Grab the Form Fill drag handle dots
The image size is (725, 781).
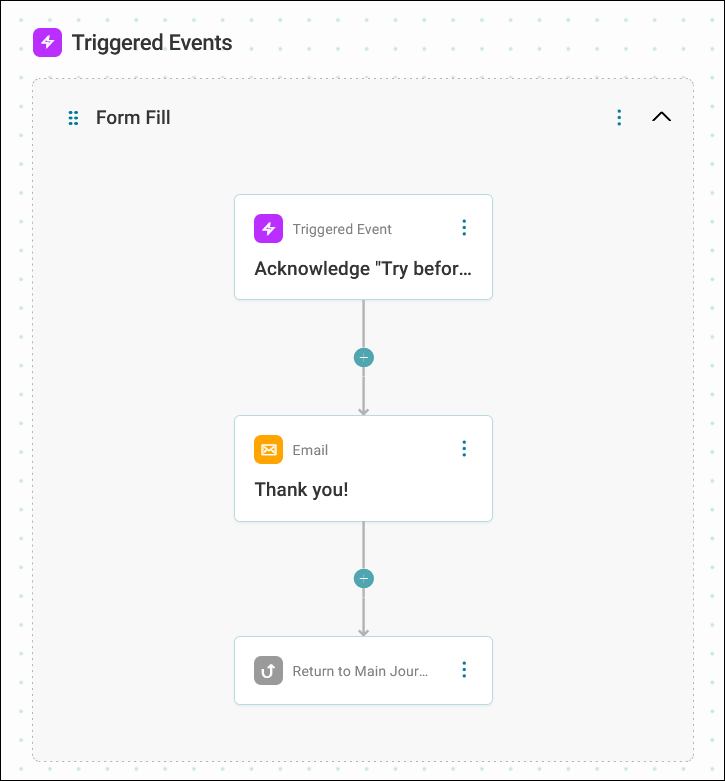[73, 118]
